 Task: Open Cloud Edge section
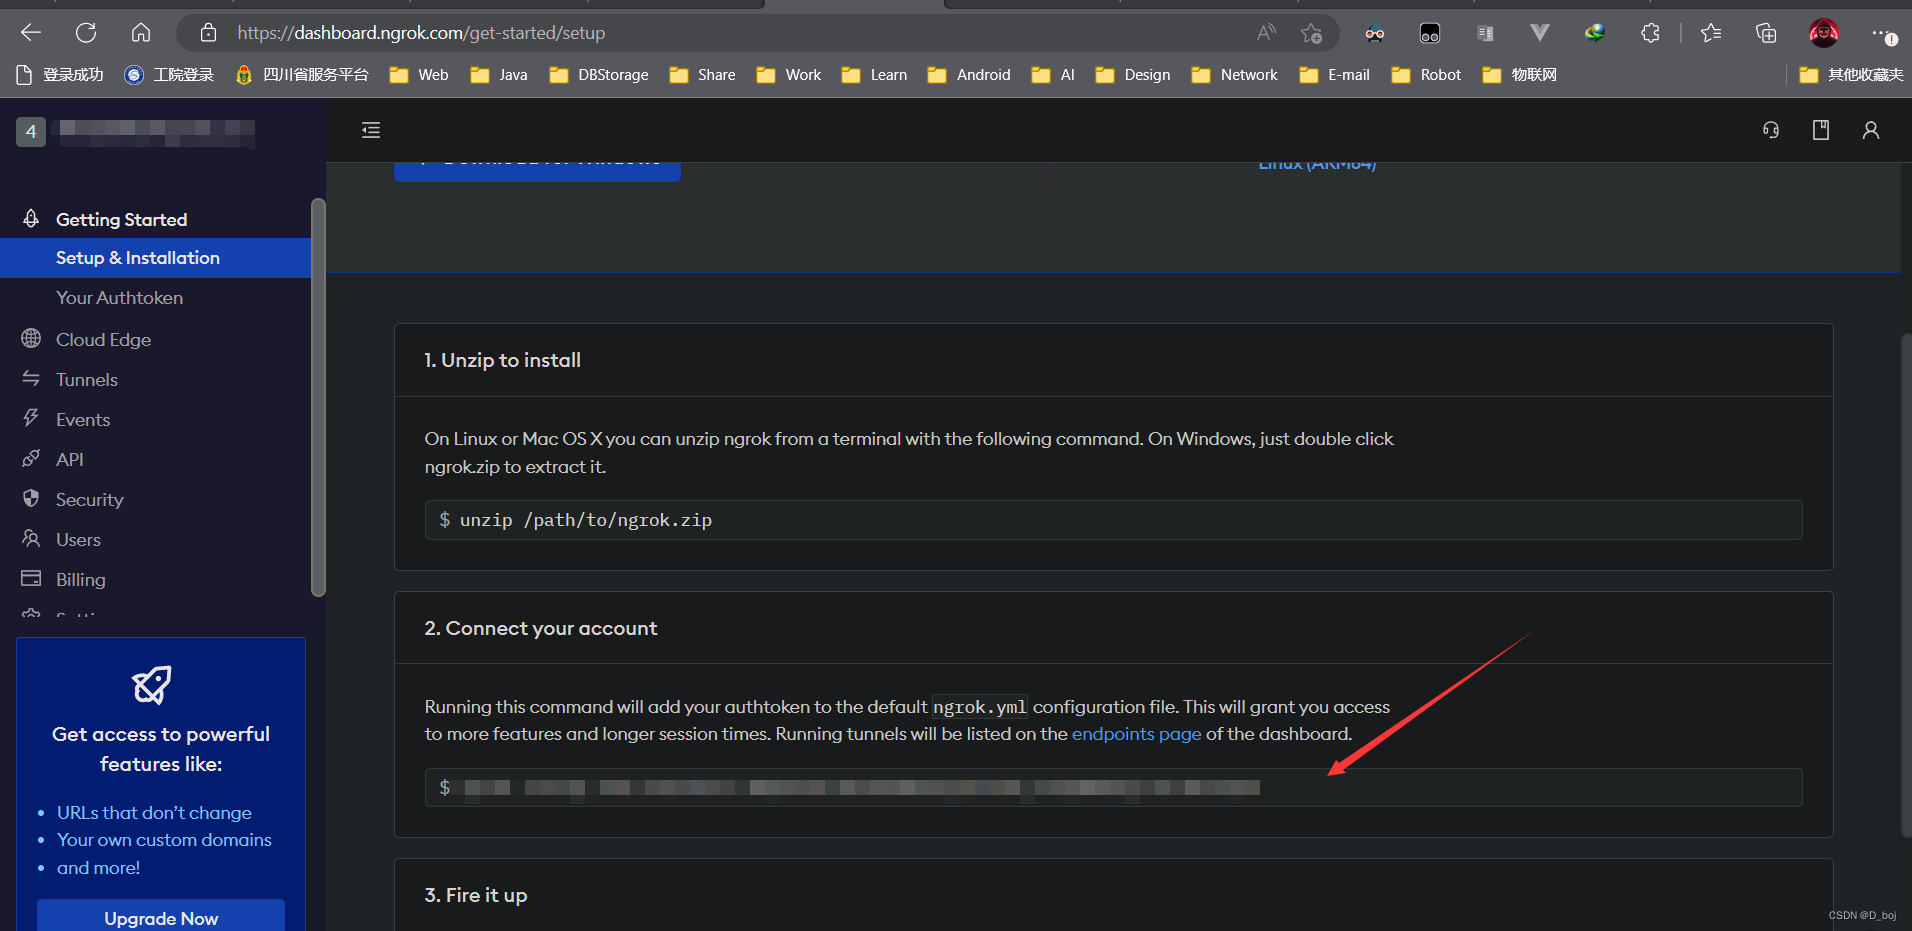click(103, 340)
